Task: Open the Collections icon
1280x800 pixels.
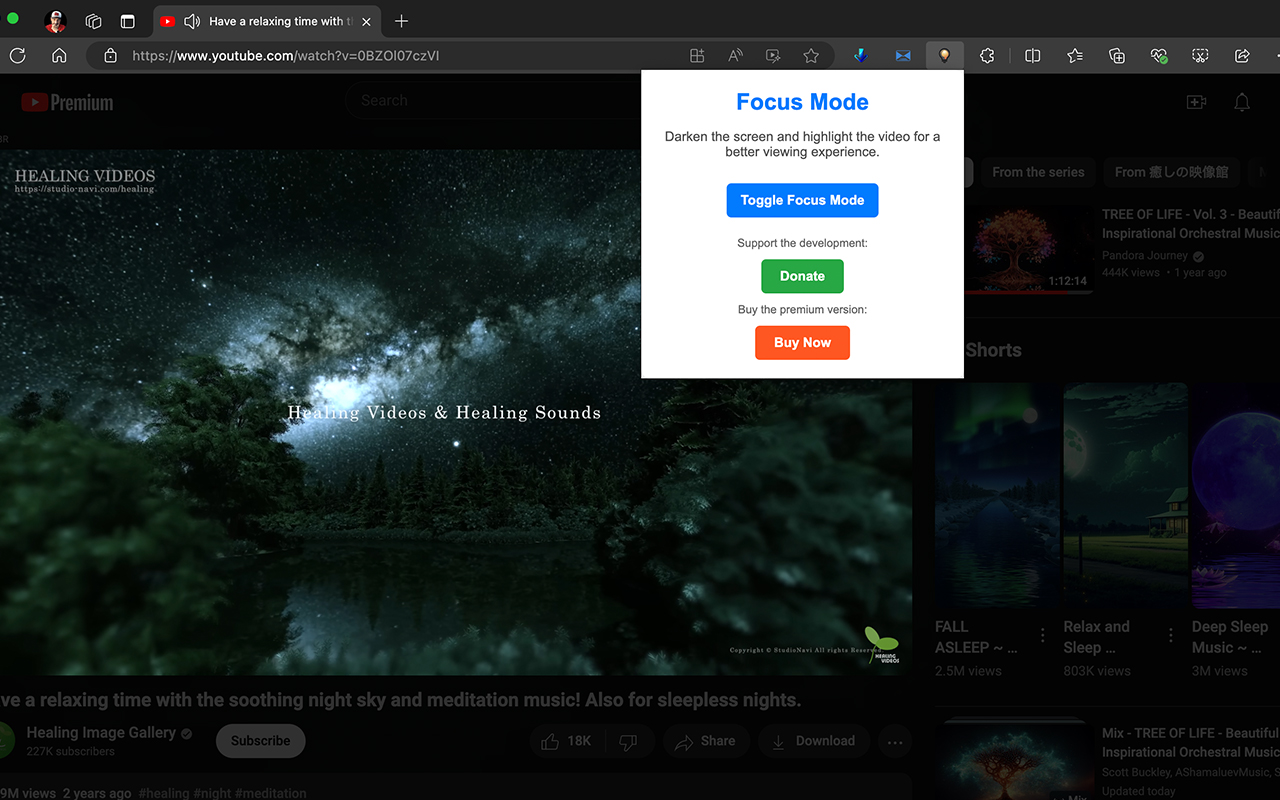Action: click(1117, 56)
